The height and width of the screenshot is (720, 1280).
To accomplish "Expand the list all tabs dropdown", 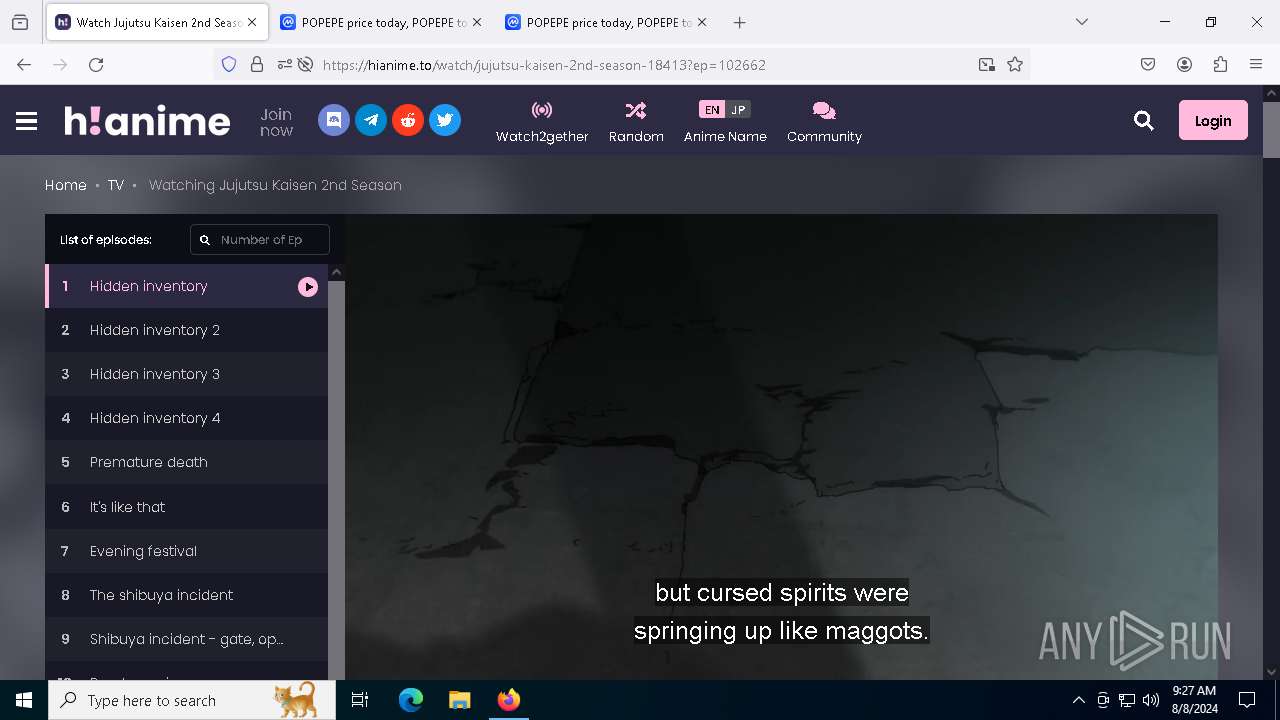I will point(1082,22).
